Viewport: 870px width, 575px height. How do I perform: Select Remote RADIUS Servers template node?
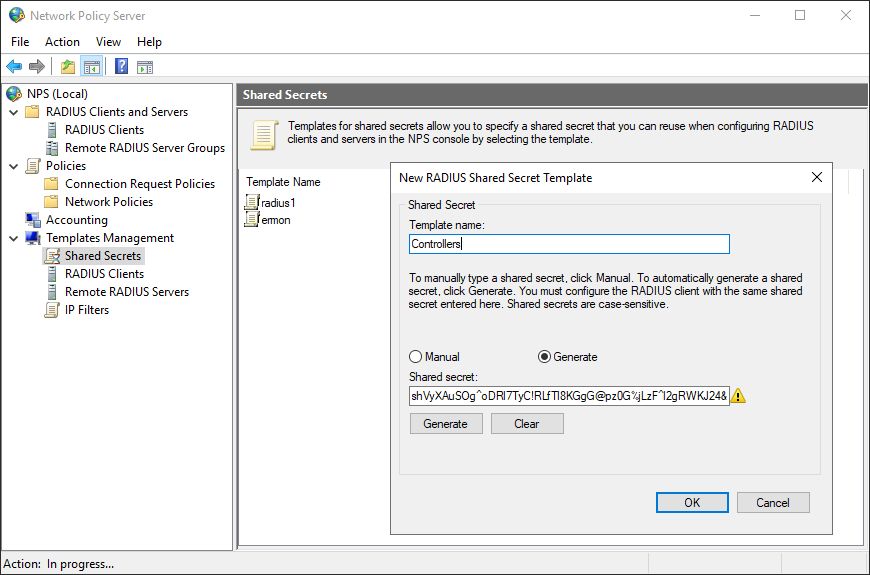tap(127, 292)
